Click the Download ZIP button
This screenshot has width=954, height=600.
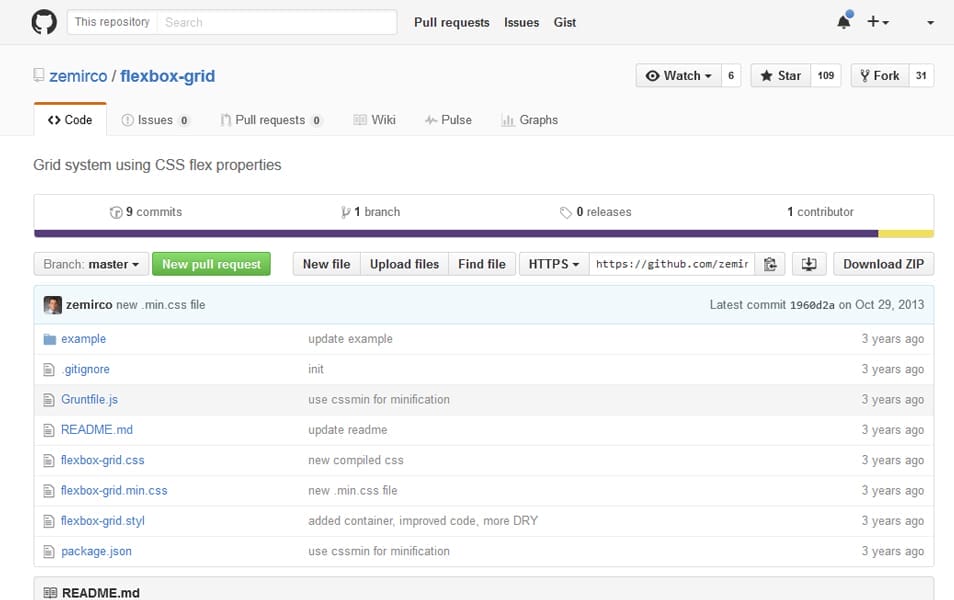pyautogui.click(x=883, y=264)
